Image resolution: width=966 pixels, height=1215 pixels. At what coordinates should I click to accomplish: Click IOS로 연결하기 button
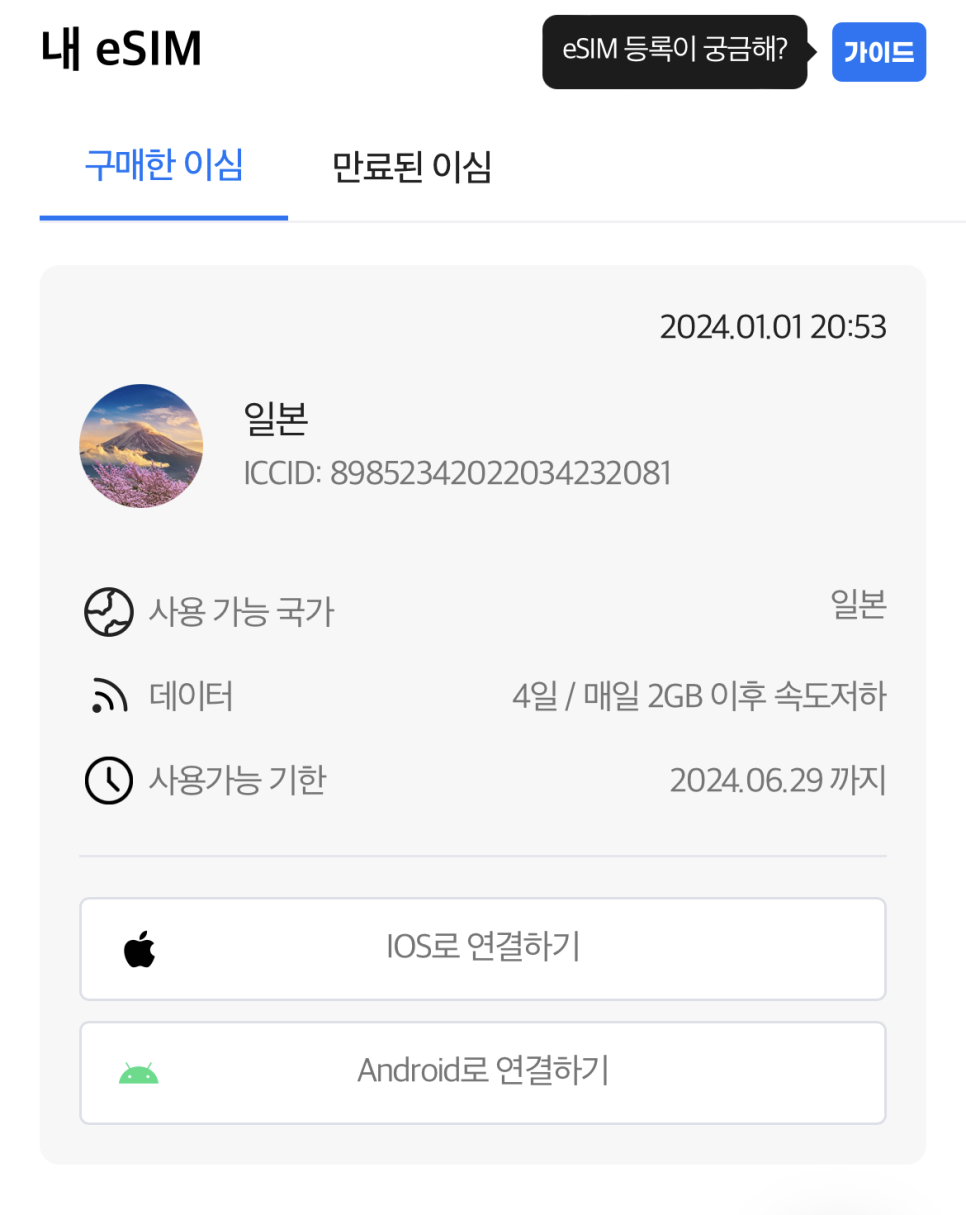[483, 949]
